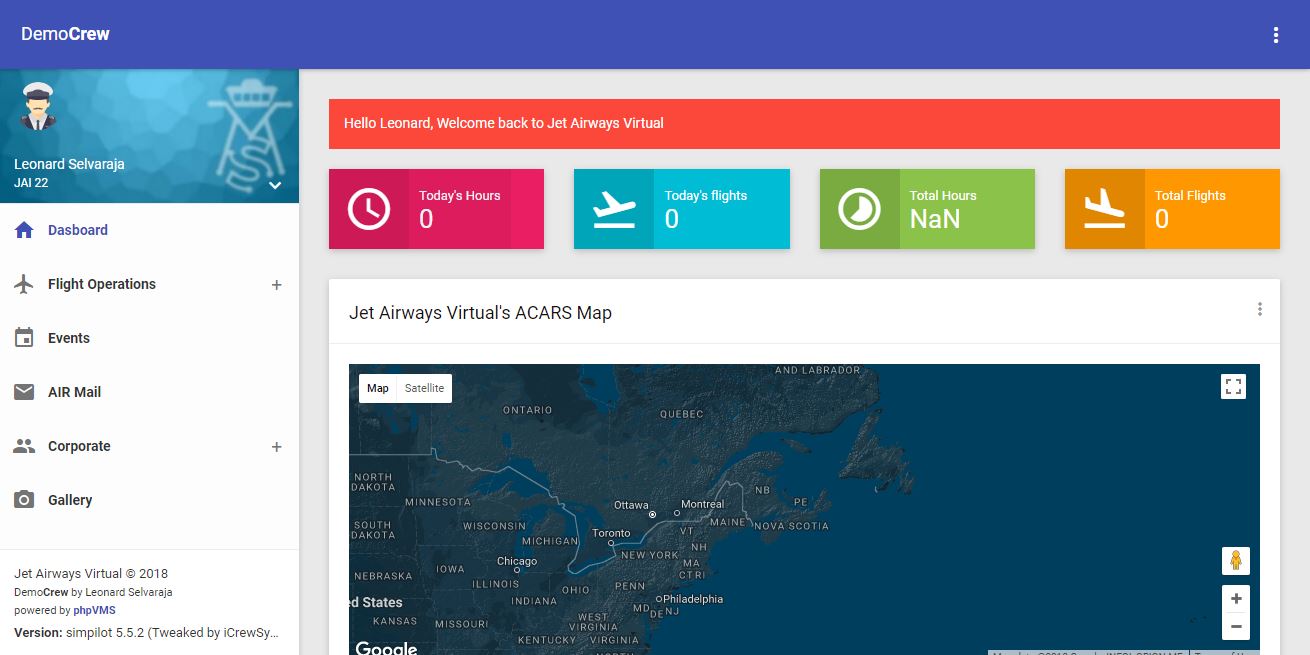The image size is (1310, 655).
Task: Select the Total Hours NaN value
Action: pos(935,219)
